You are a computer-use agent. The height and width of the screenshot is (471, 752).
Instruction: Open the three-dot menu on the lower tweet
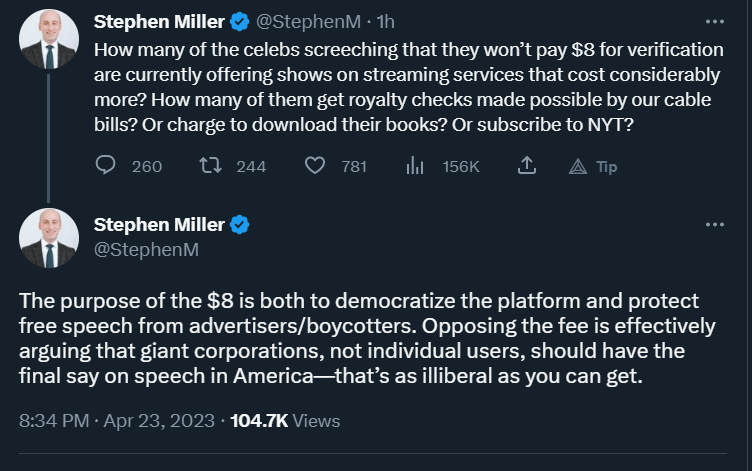(x=715, y=224)
